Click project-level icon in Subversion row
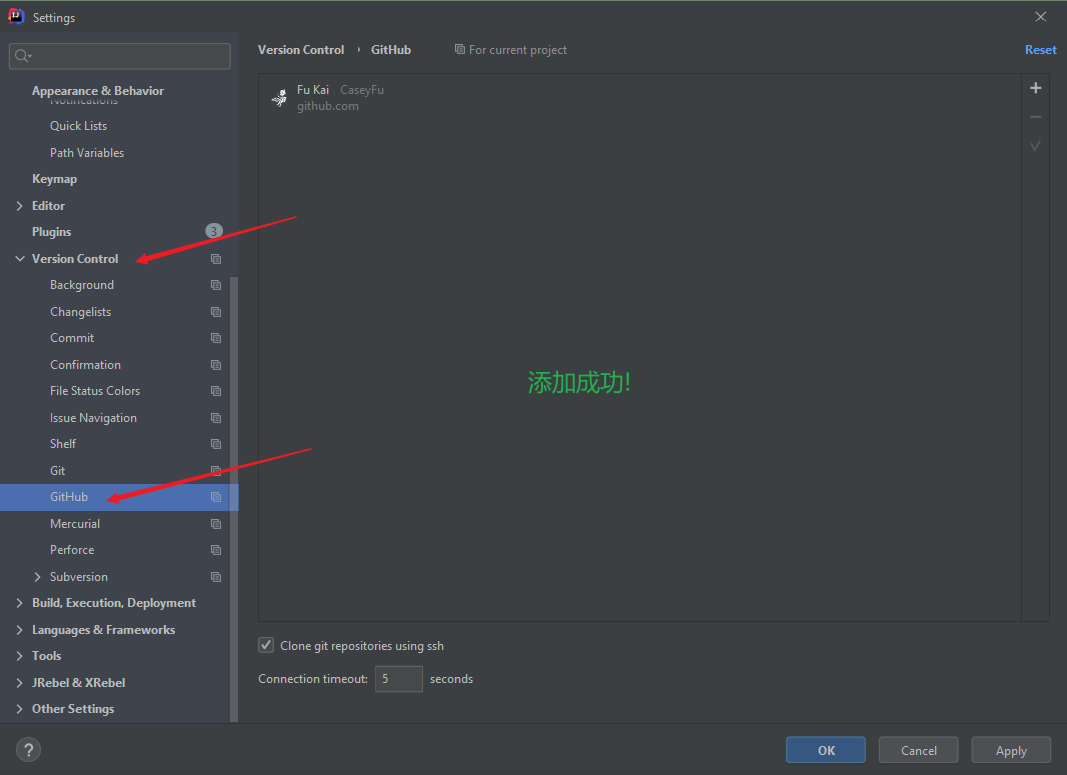The height and width of the screenshot is (775, 1067). point(216,577)
